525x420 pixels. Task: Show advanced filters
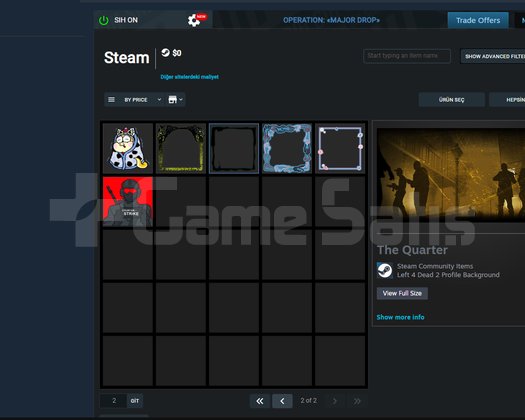coord(493,56)
